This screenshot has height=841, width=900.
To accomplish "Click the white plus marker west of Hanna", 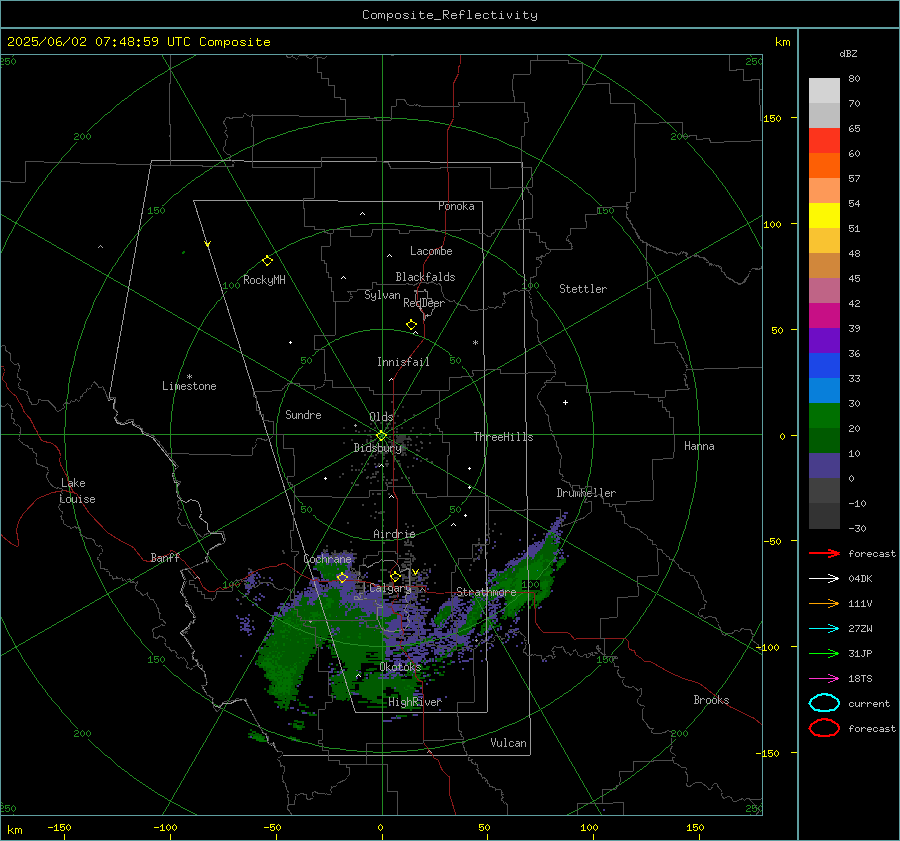I will [x=565, y=402].
